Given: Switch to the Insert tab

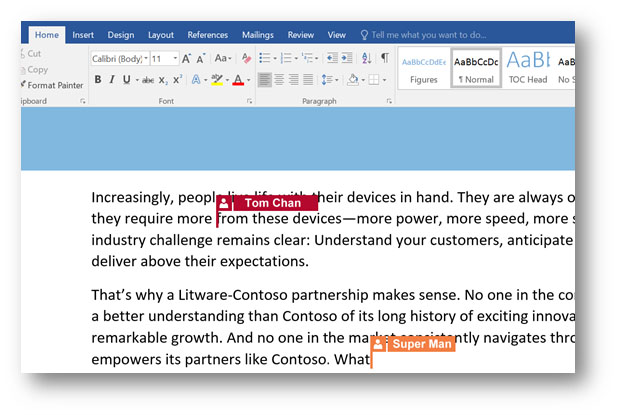Looking at the screenshot, I should coord(83,35).
